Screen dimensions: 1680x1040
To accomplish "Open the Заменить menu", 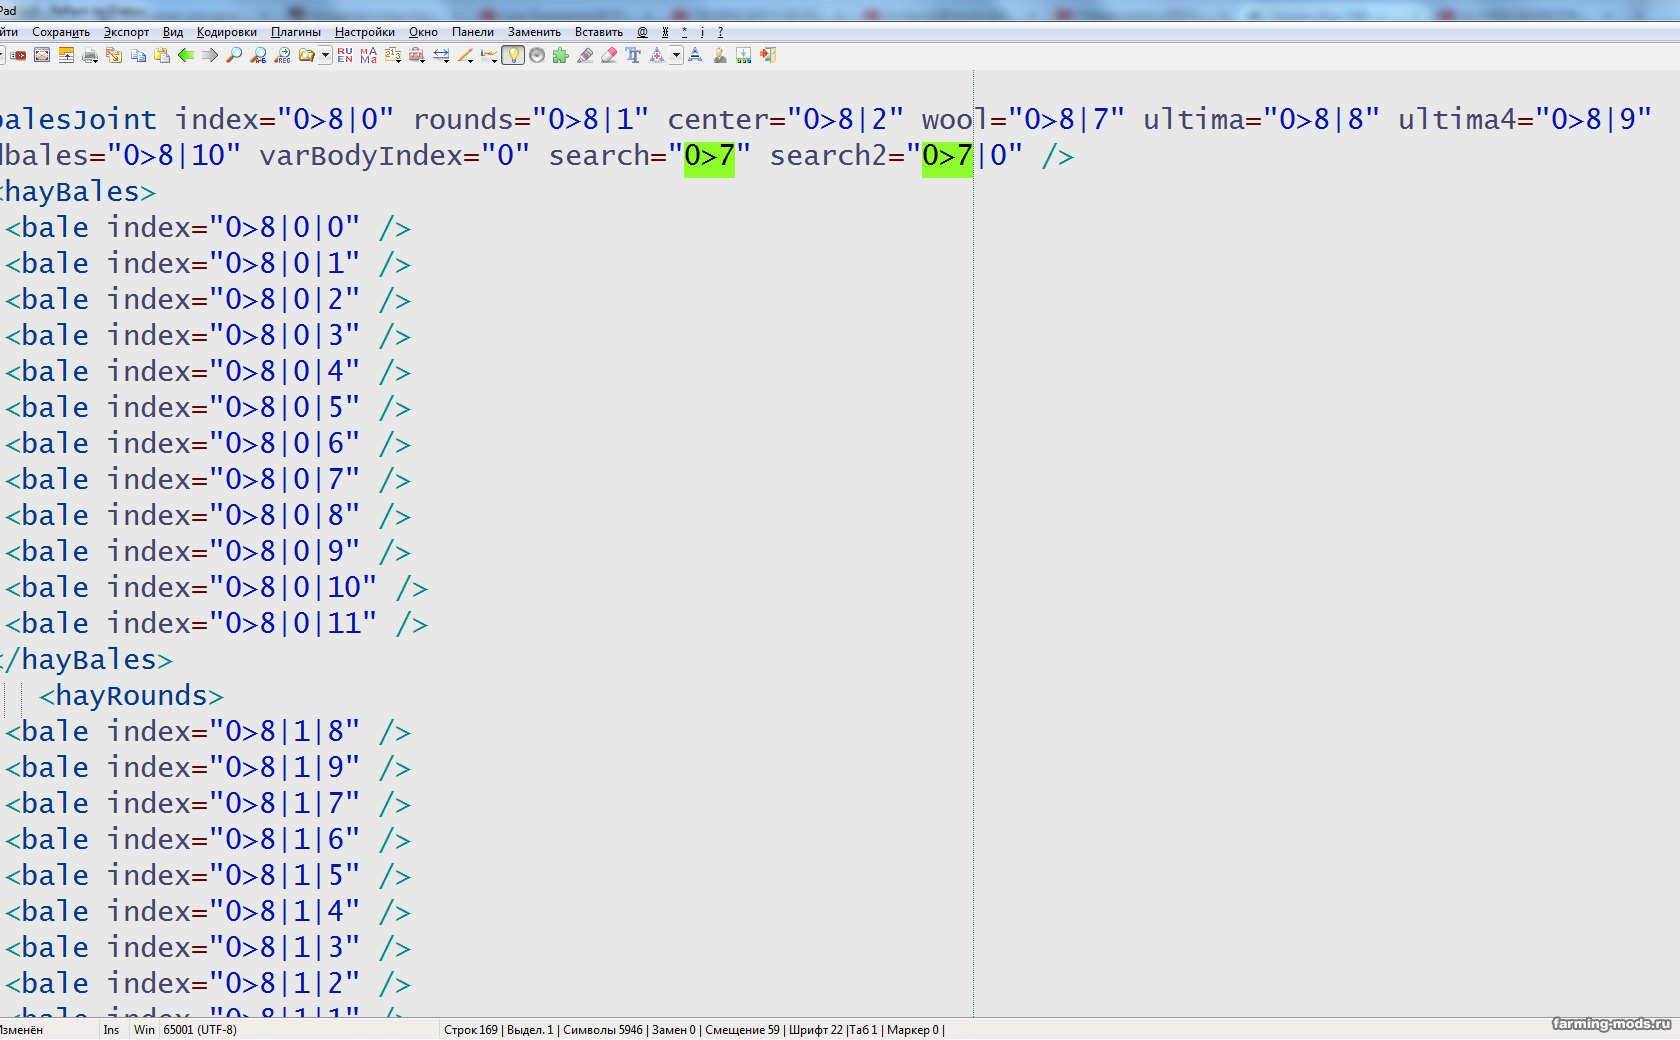I will tap(534, 32).
